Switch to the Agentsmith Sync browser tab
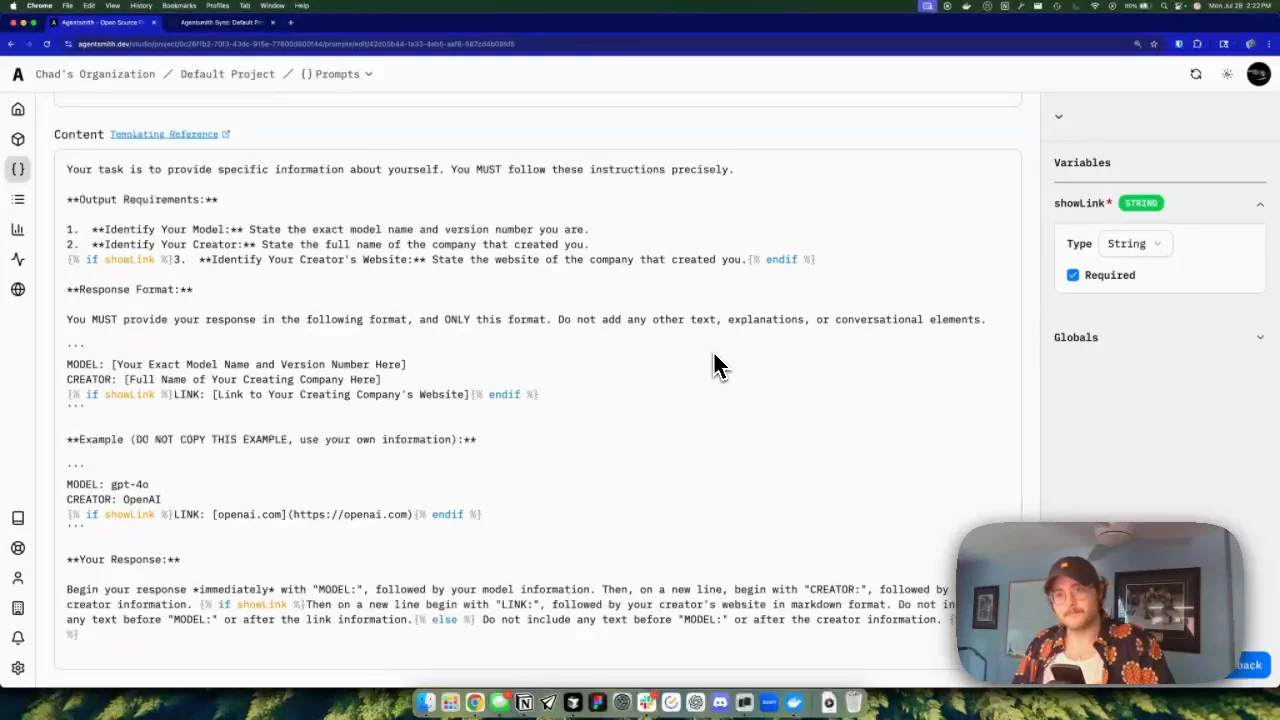1280x720 pixels. [222, 22]
